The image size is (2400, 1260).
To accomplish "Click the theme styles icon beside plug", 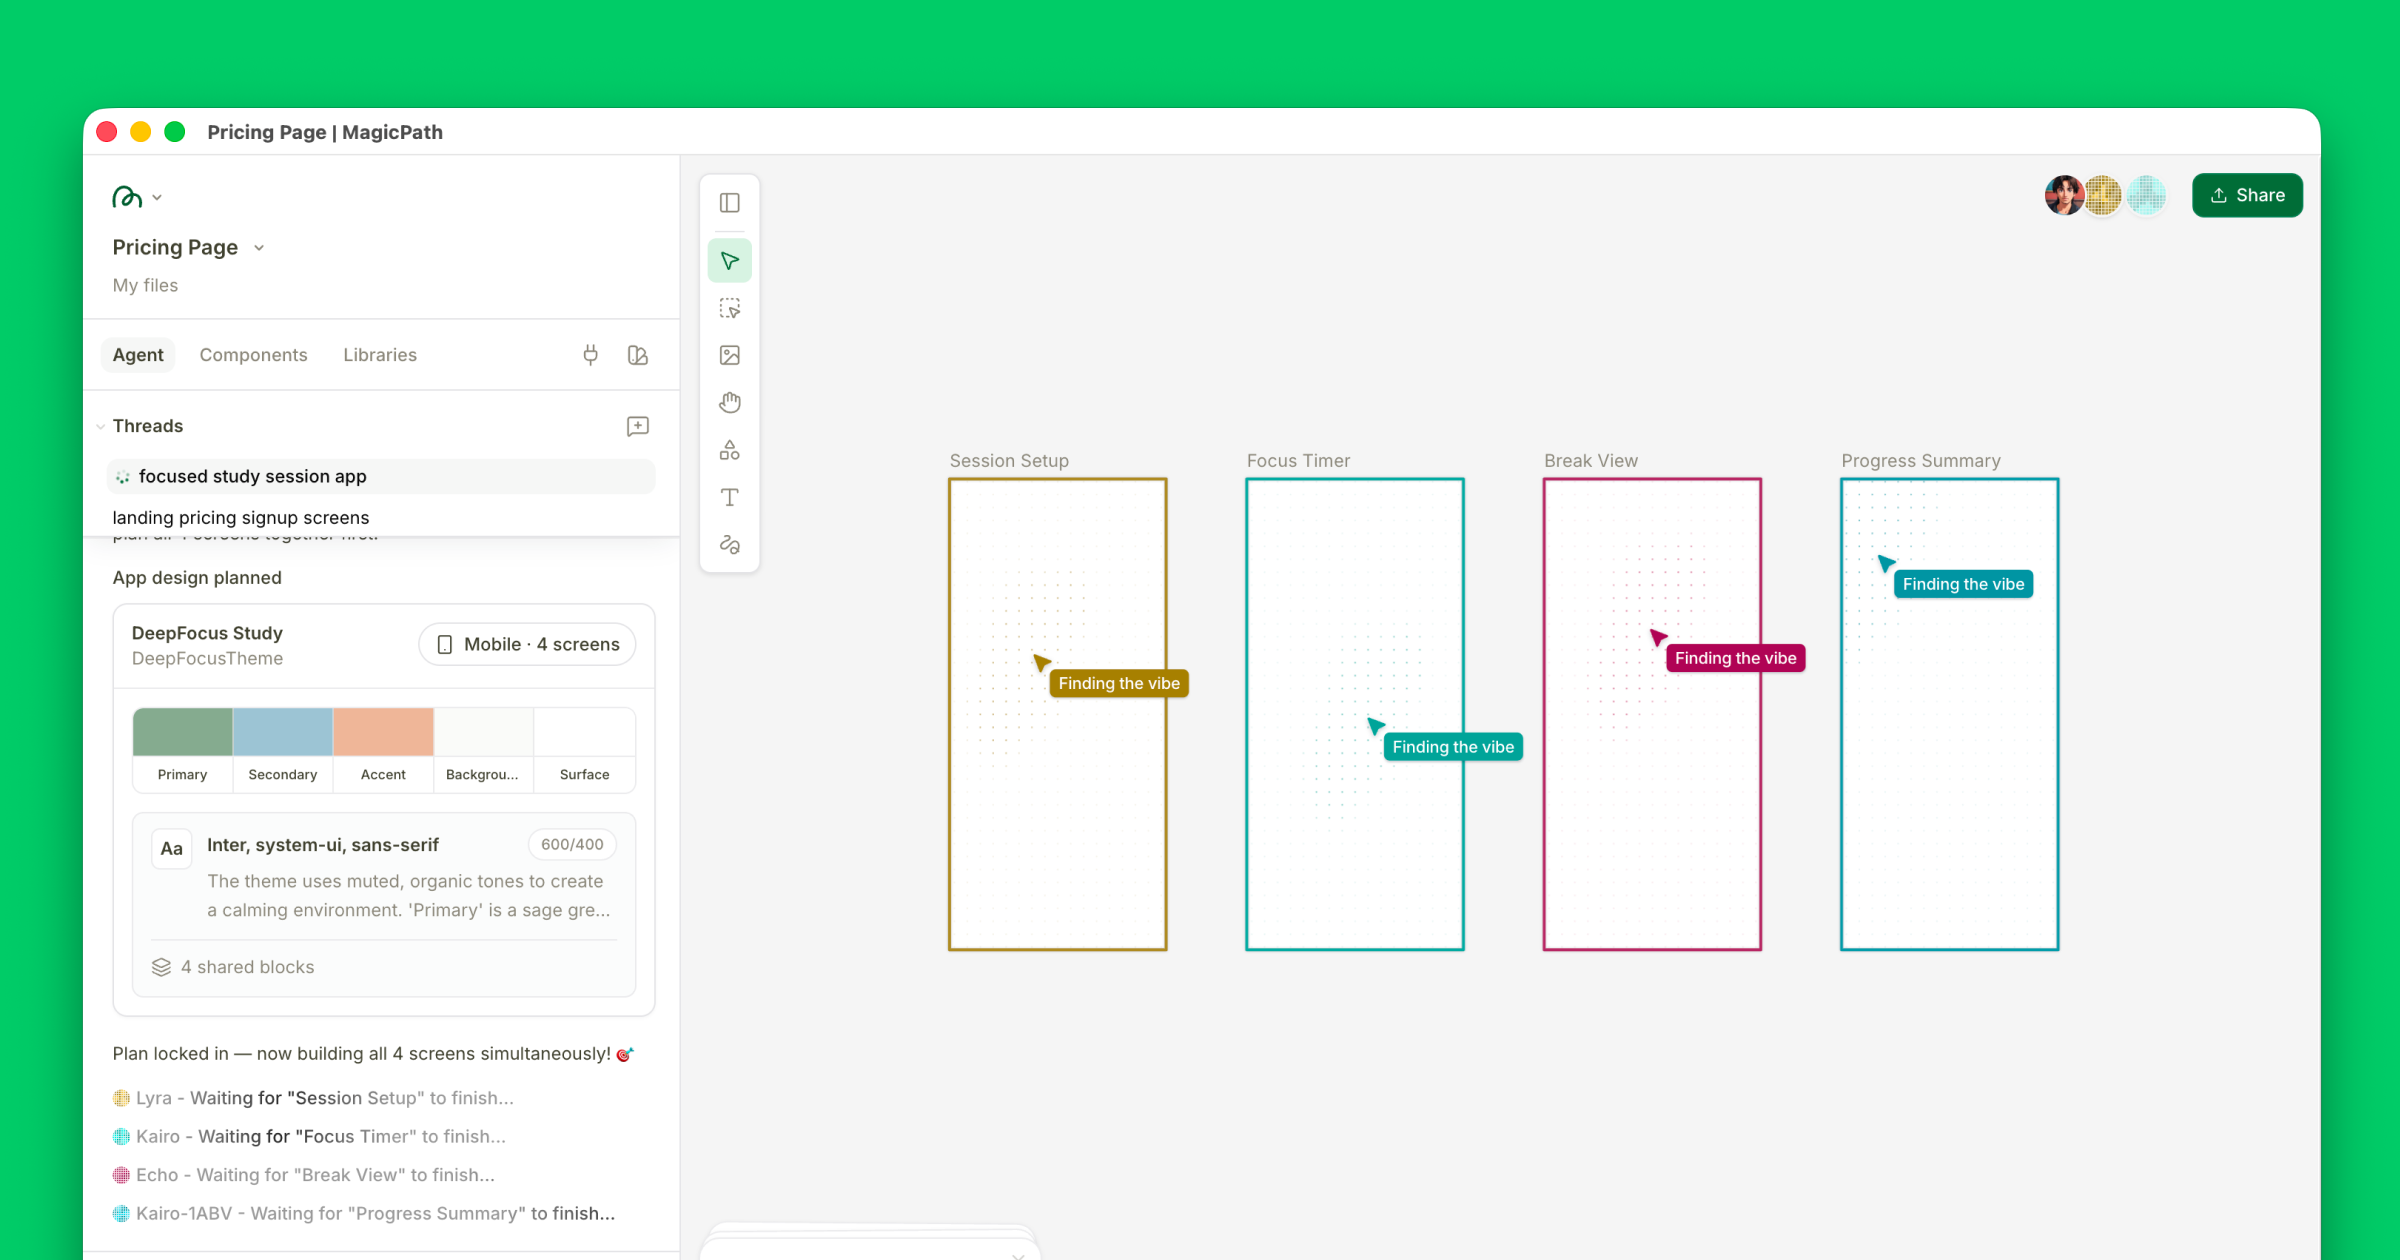I will [638, 355].
